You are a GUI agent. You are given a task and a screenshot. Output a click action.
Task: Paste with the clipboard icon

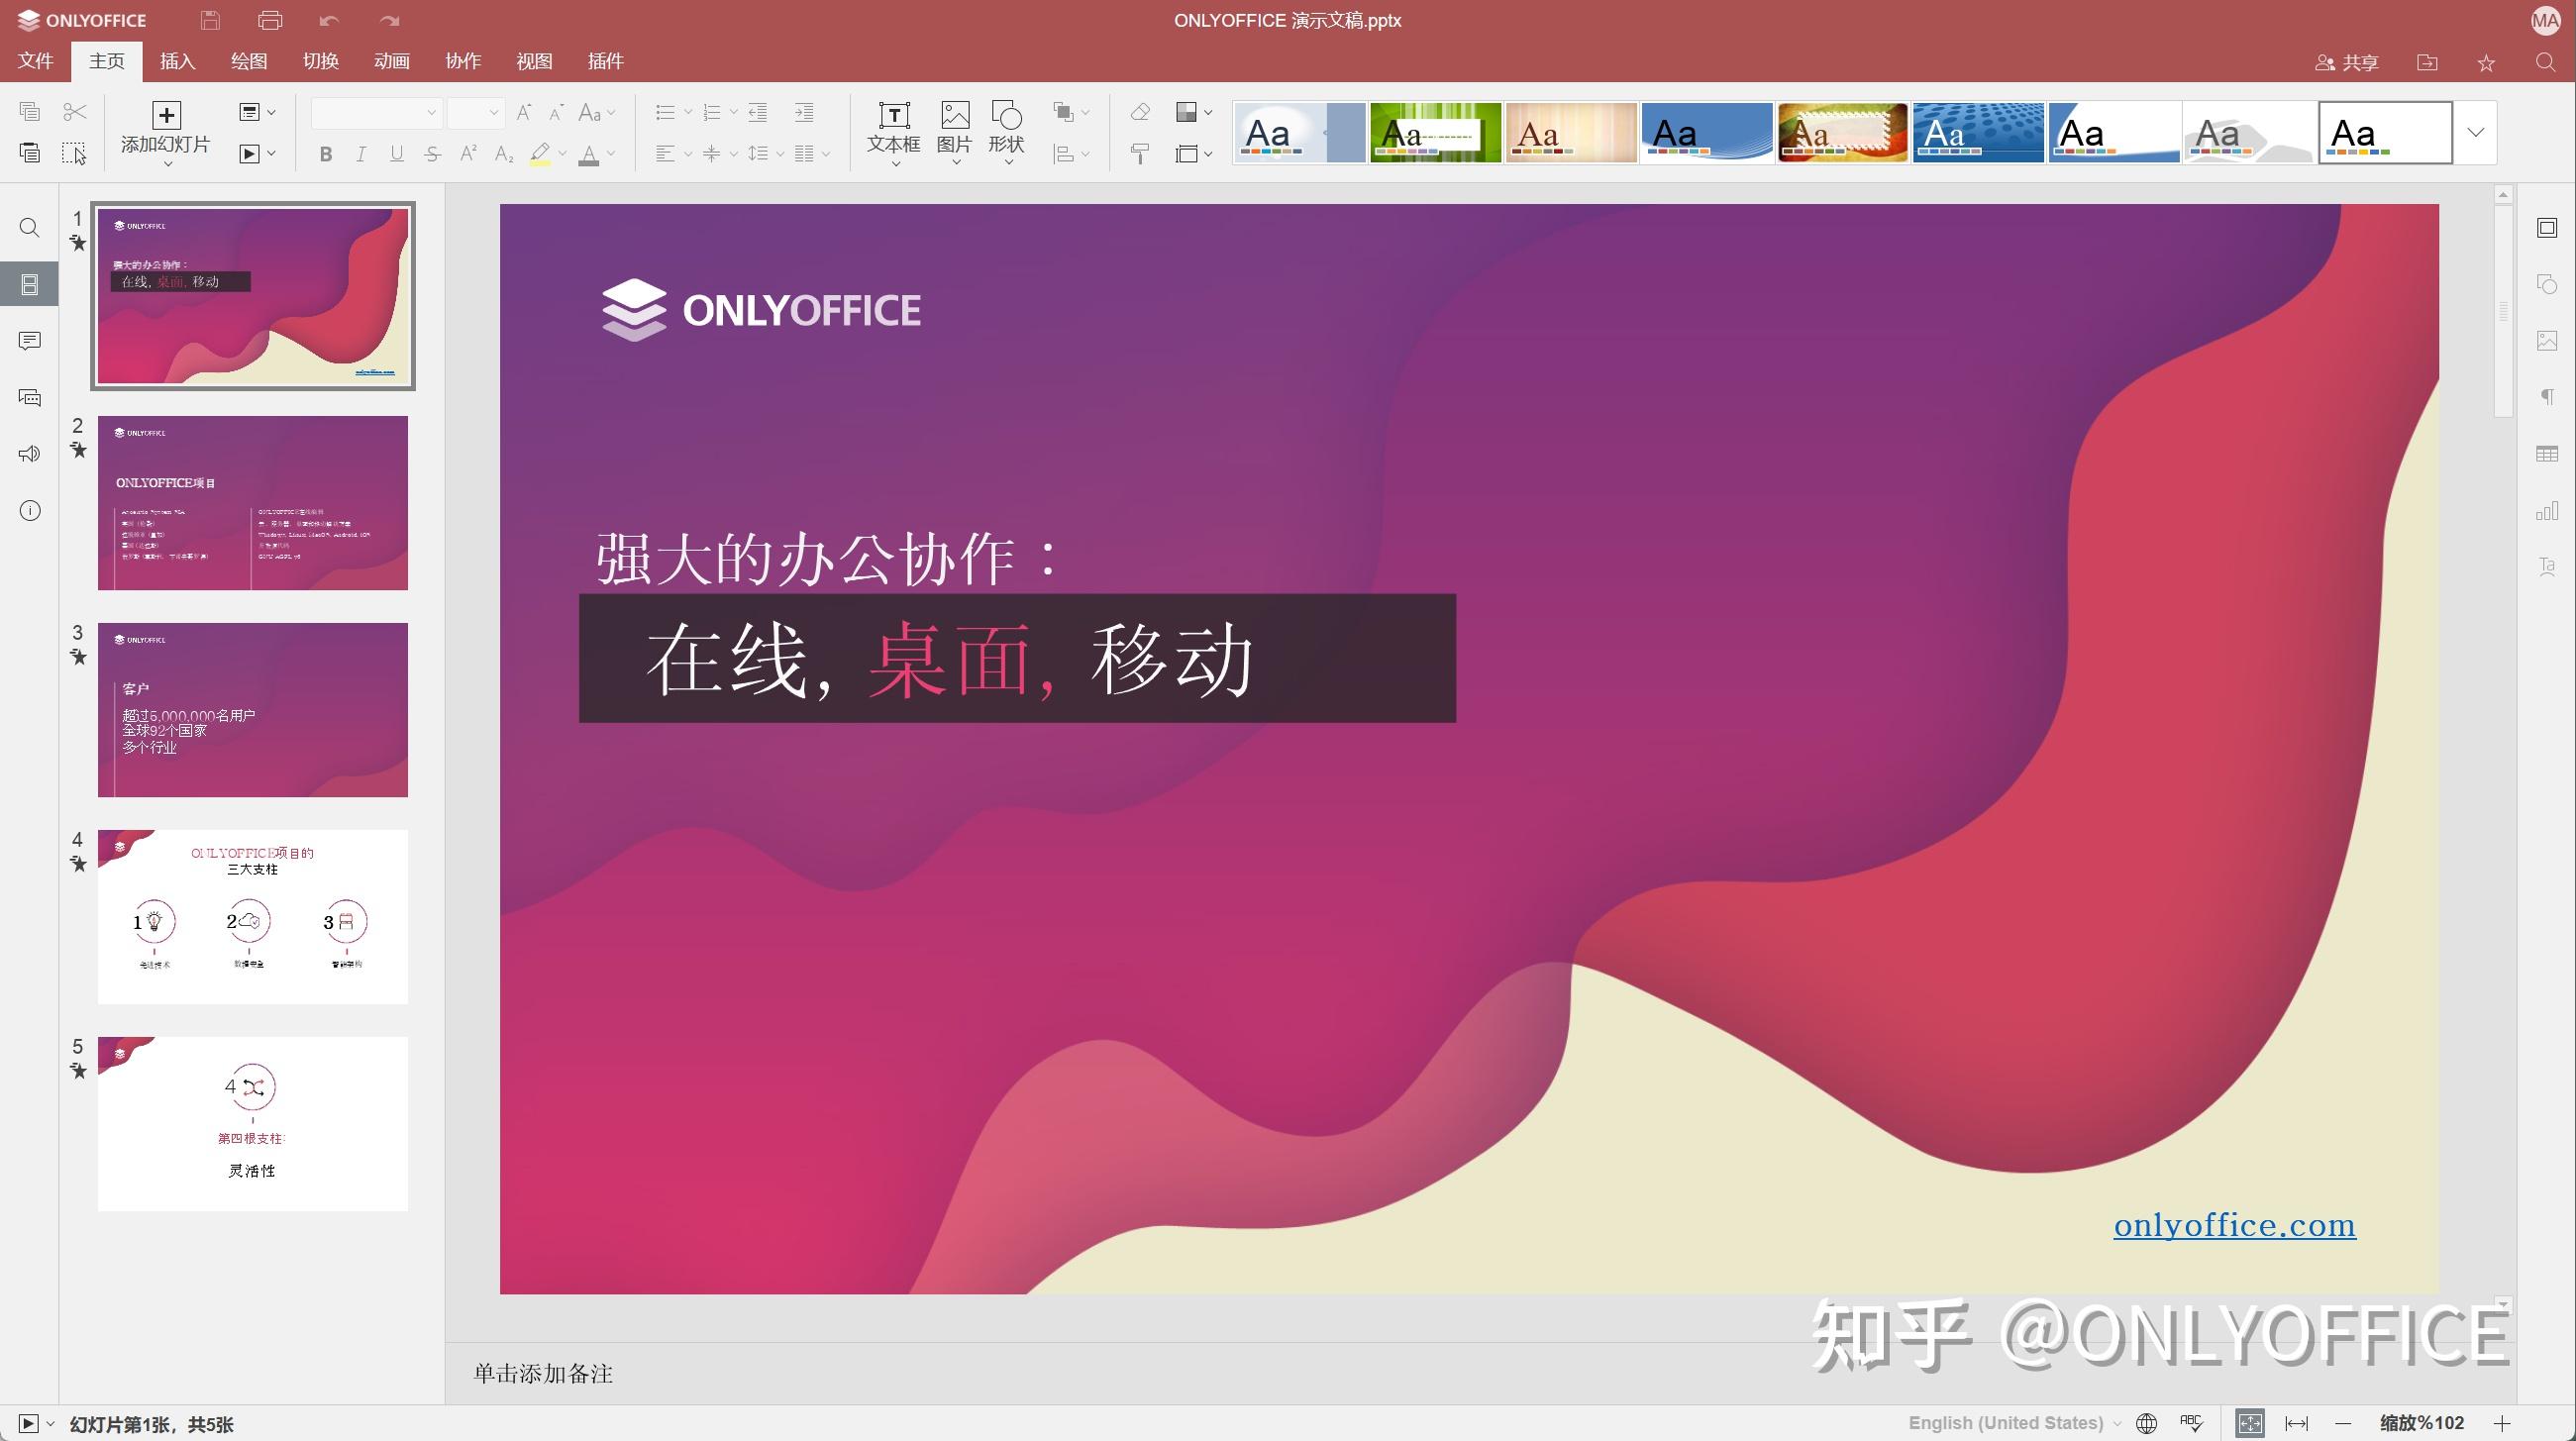[30, 153]
